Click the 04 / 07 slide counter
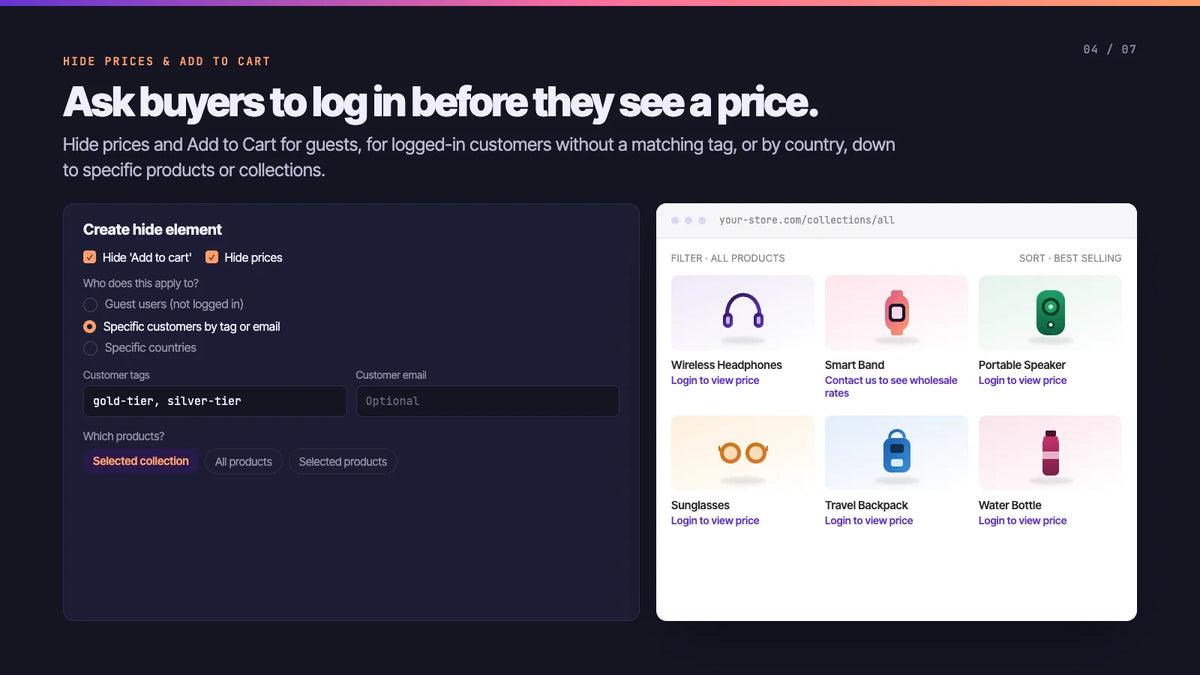This screenshot has height=675, width=1200. 1110,49
